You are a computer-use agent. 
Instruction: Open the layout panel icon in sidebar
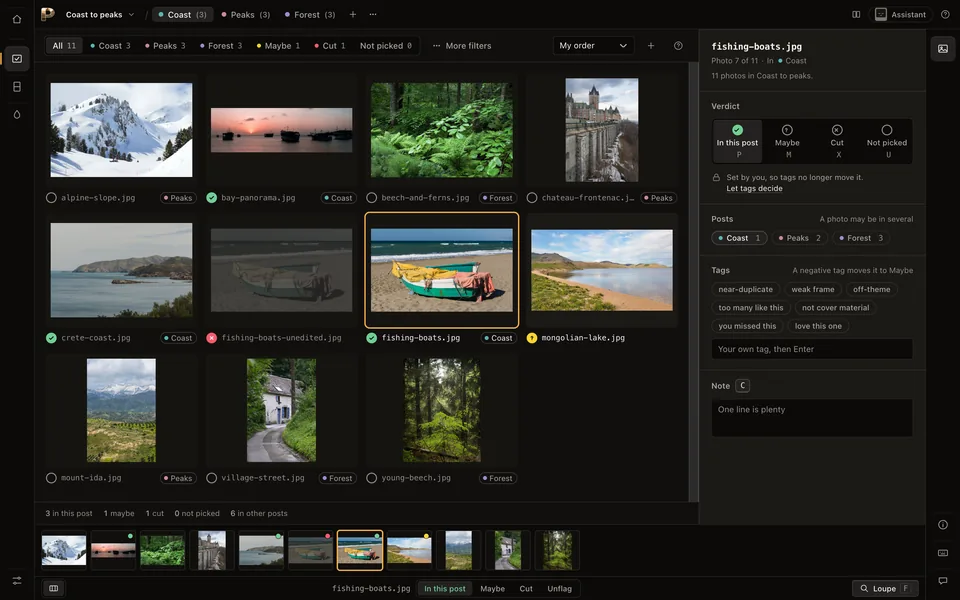(17, 87)
